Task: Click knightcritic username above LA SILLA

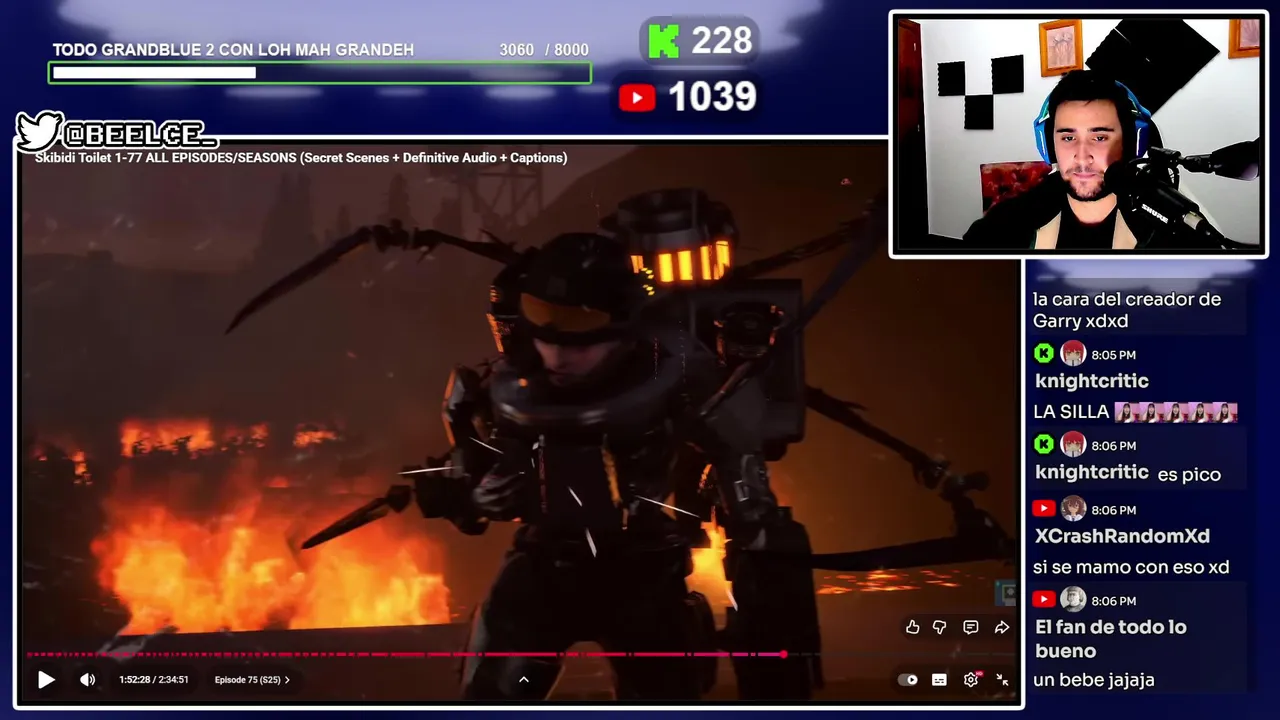Action: click(x=1092, y=381)
